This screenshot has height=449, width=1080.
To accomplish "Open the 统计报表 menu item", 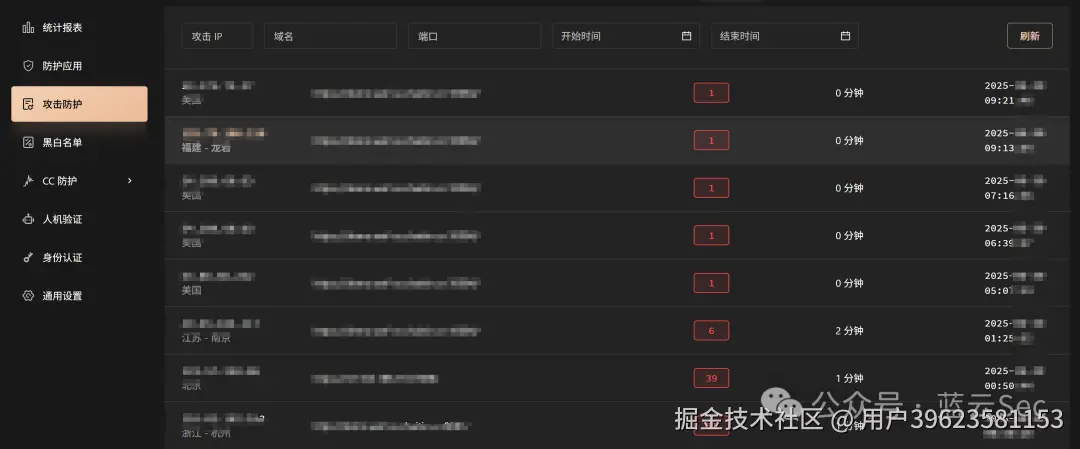I will coord(79,28).
